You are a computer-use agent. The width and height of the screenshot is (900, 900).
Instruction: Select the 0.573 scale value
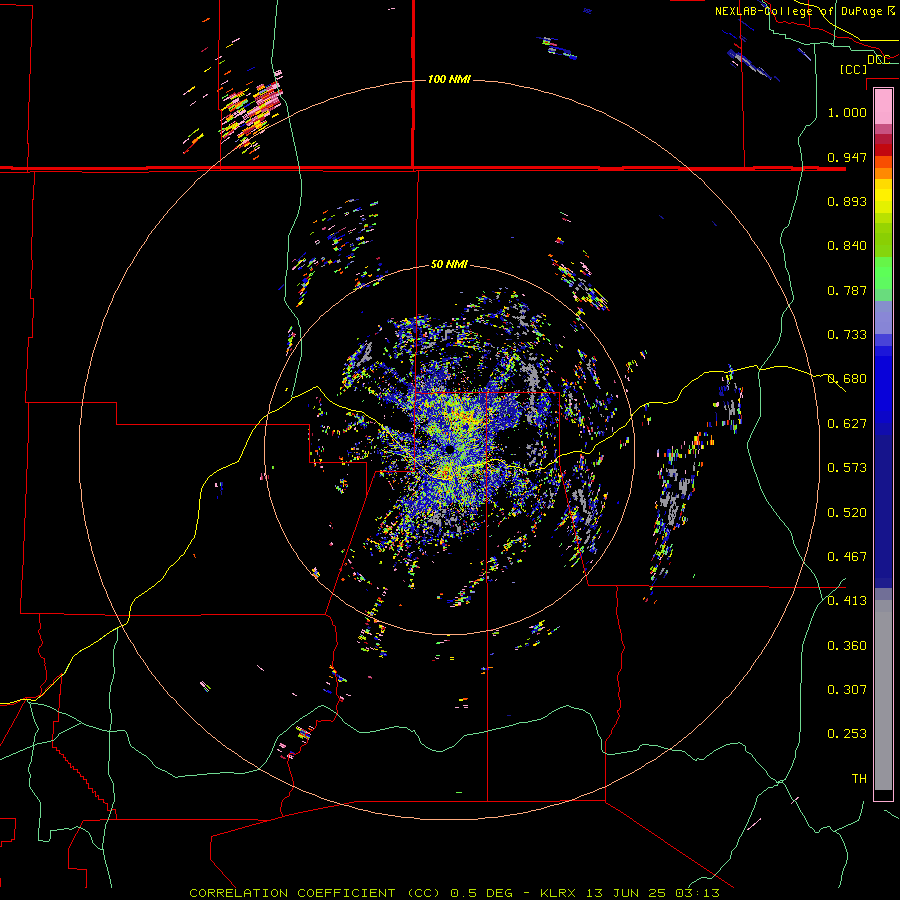click(847, 468)
